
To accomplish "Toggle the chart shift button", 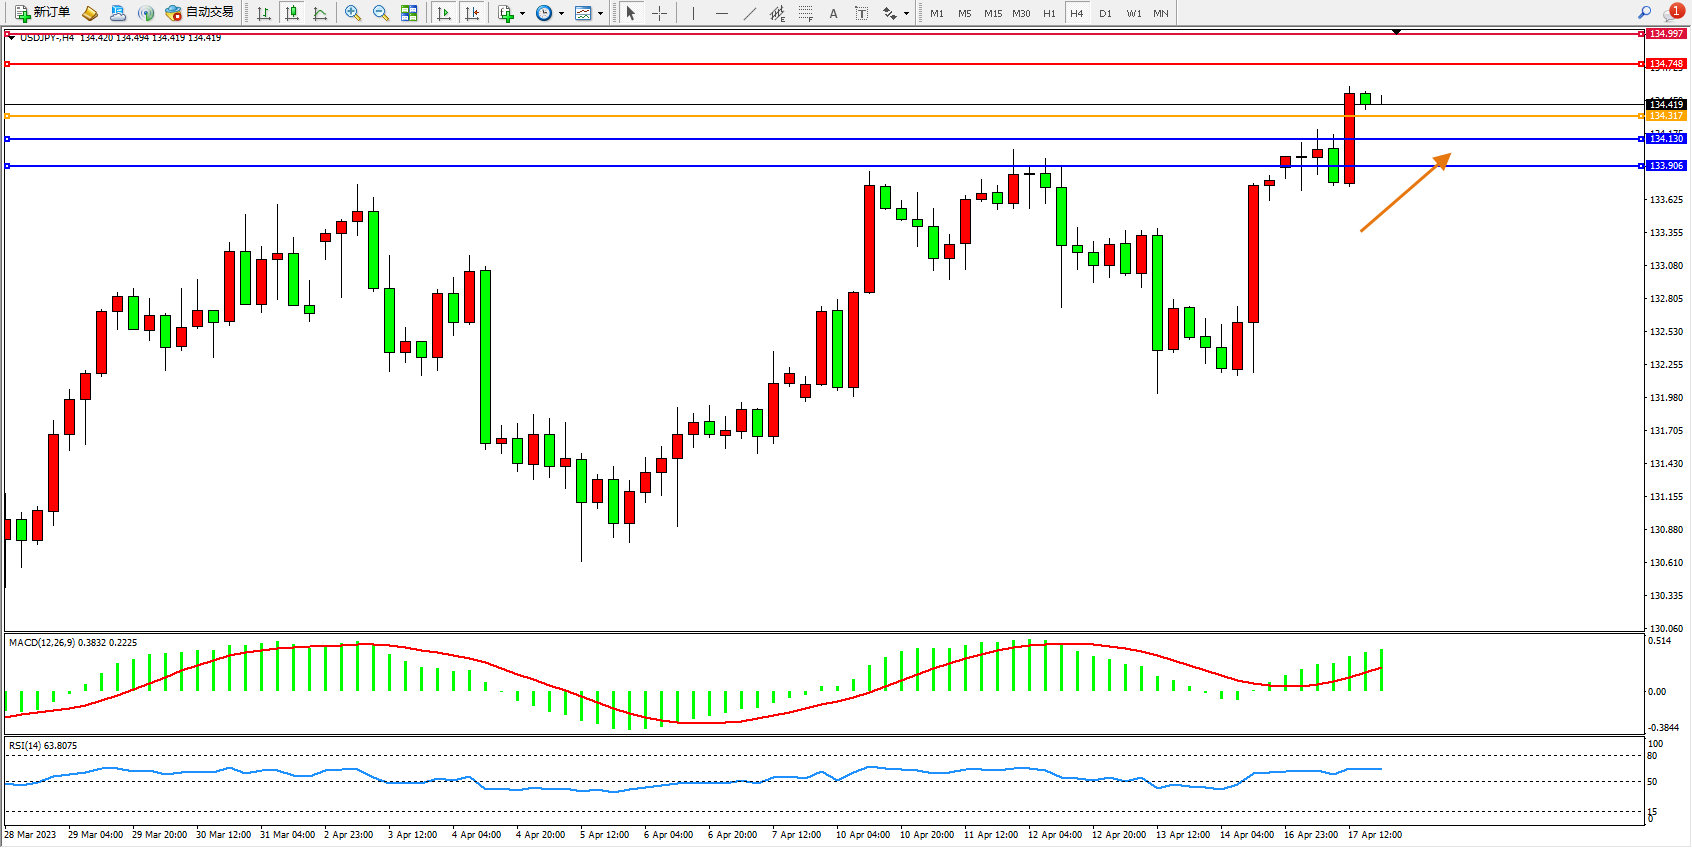I will coord(472,13).
